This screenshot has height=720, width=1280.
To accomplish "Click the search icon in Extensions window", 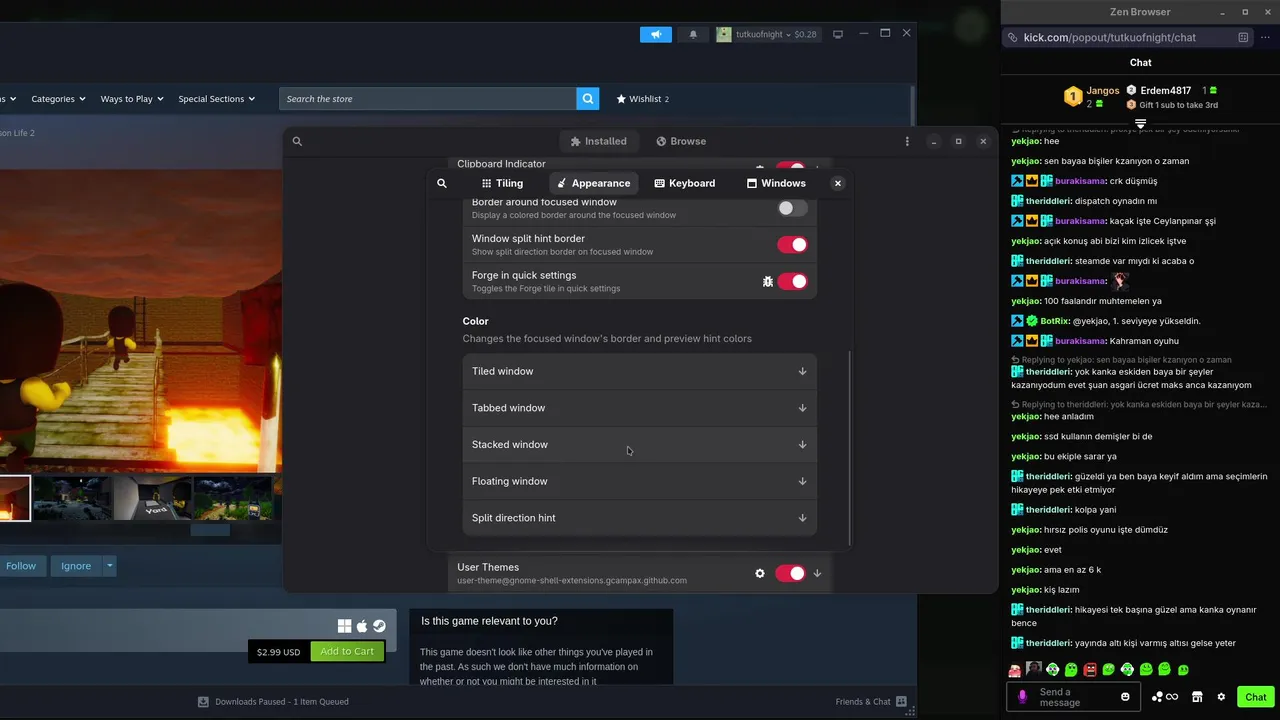I will (x=297, y=141).
